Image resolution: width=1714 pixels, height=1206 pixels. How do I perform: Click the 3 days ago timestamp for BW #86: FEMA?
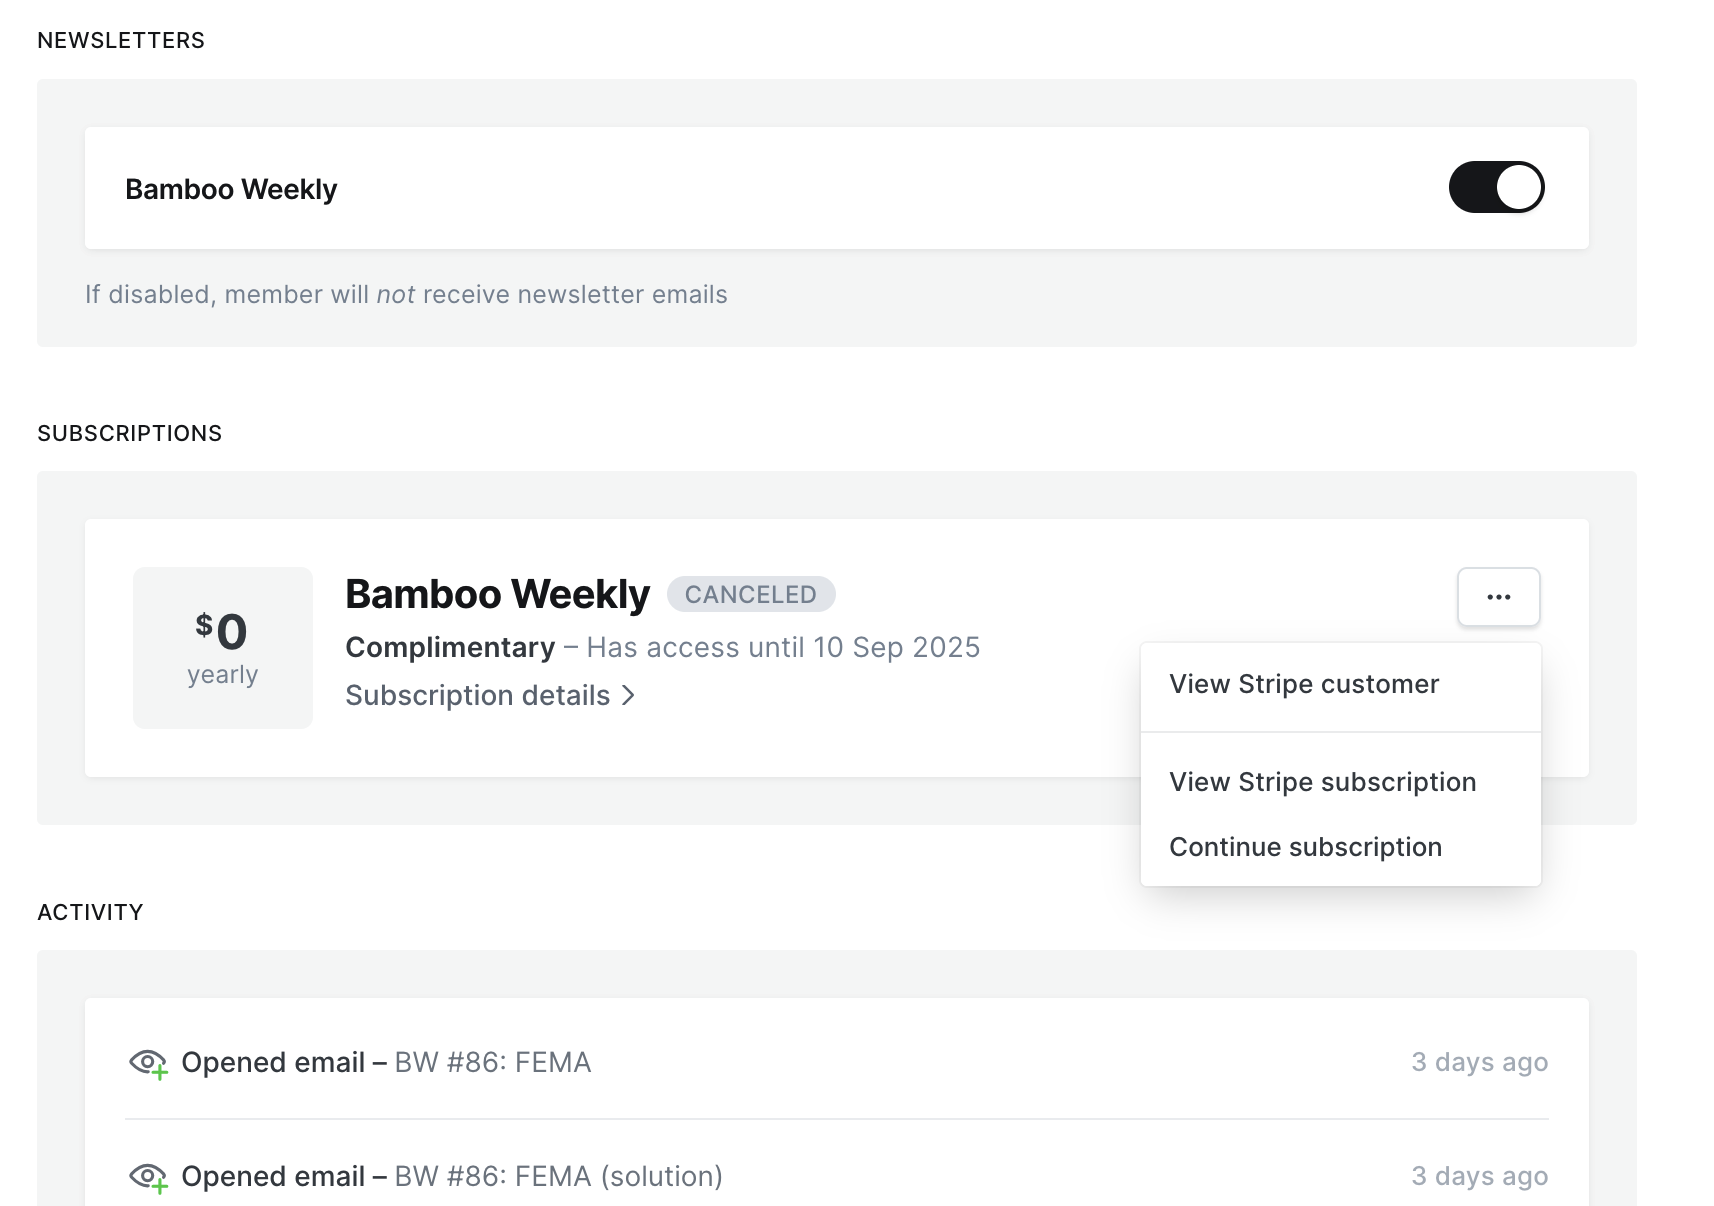click(1479, 1062)
